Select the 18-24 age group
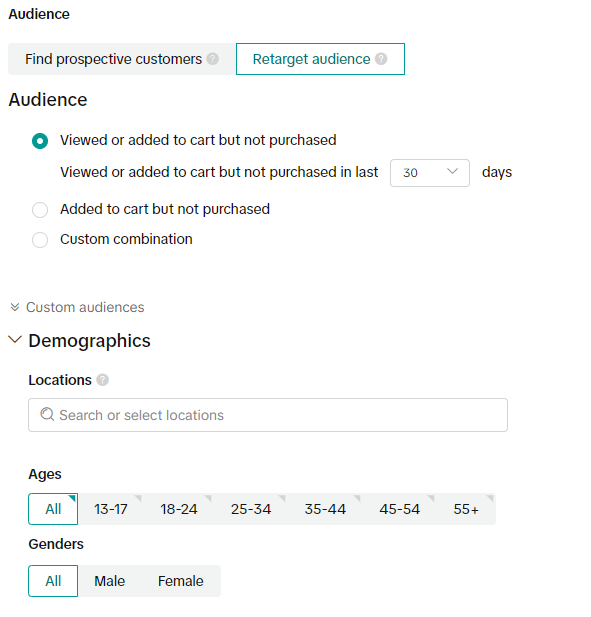Image resolution: width=591 pixels, height=617 pixels. (x=179, y=509)
